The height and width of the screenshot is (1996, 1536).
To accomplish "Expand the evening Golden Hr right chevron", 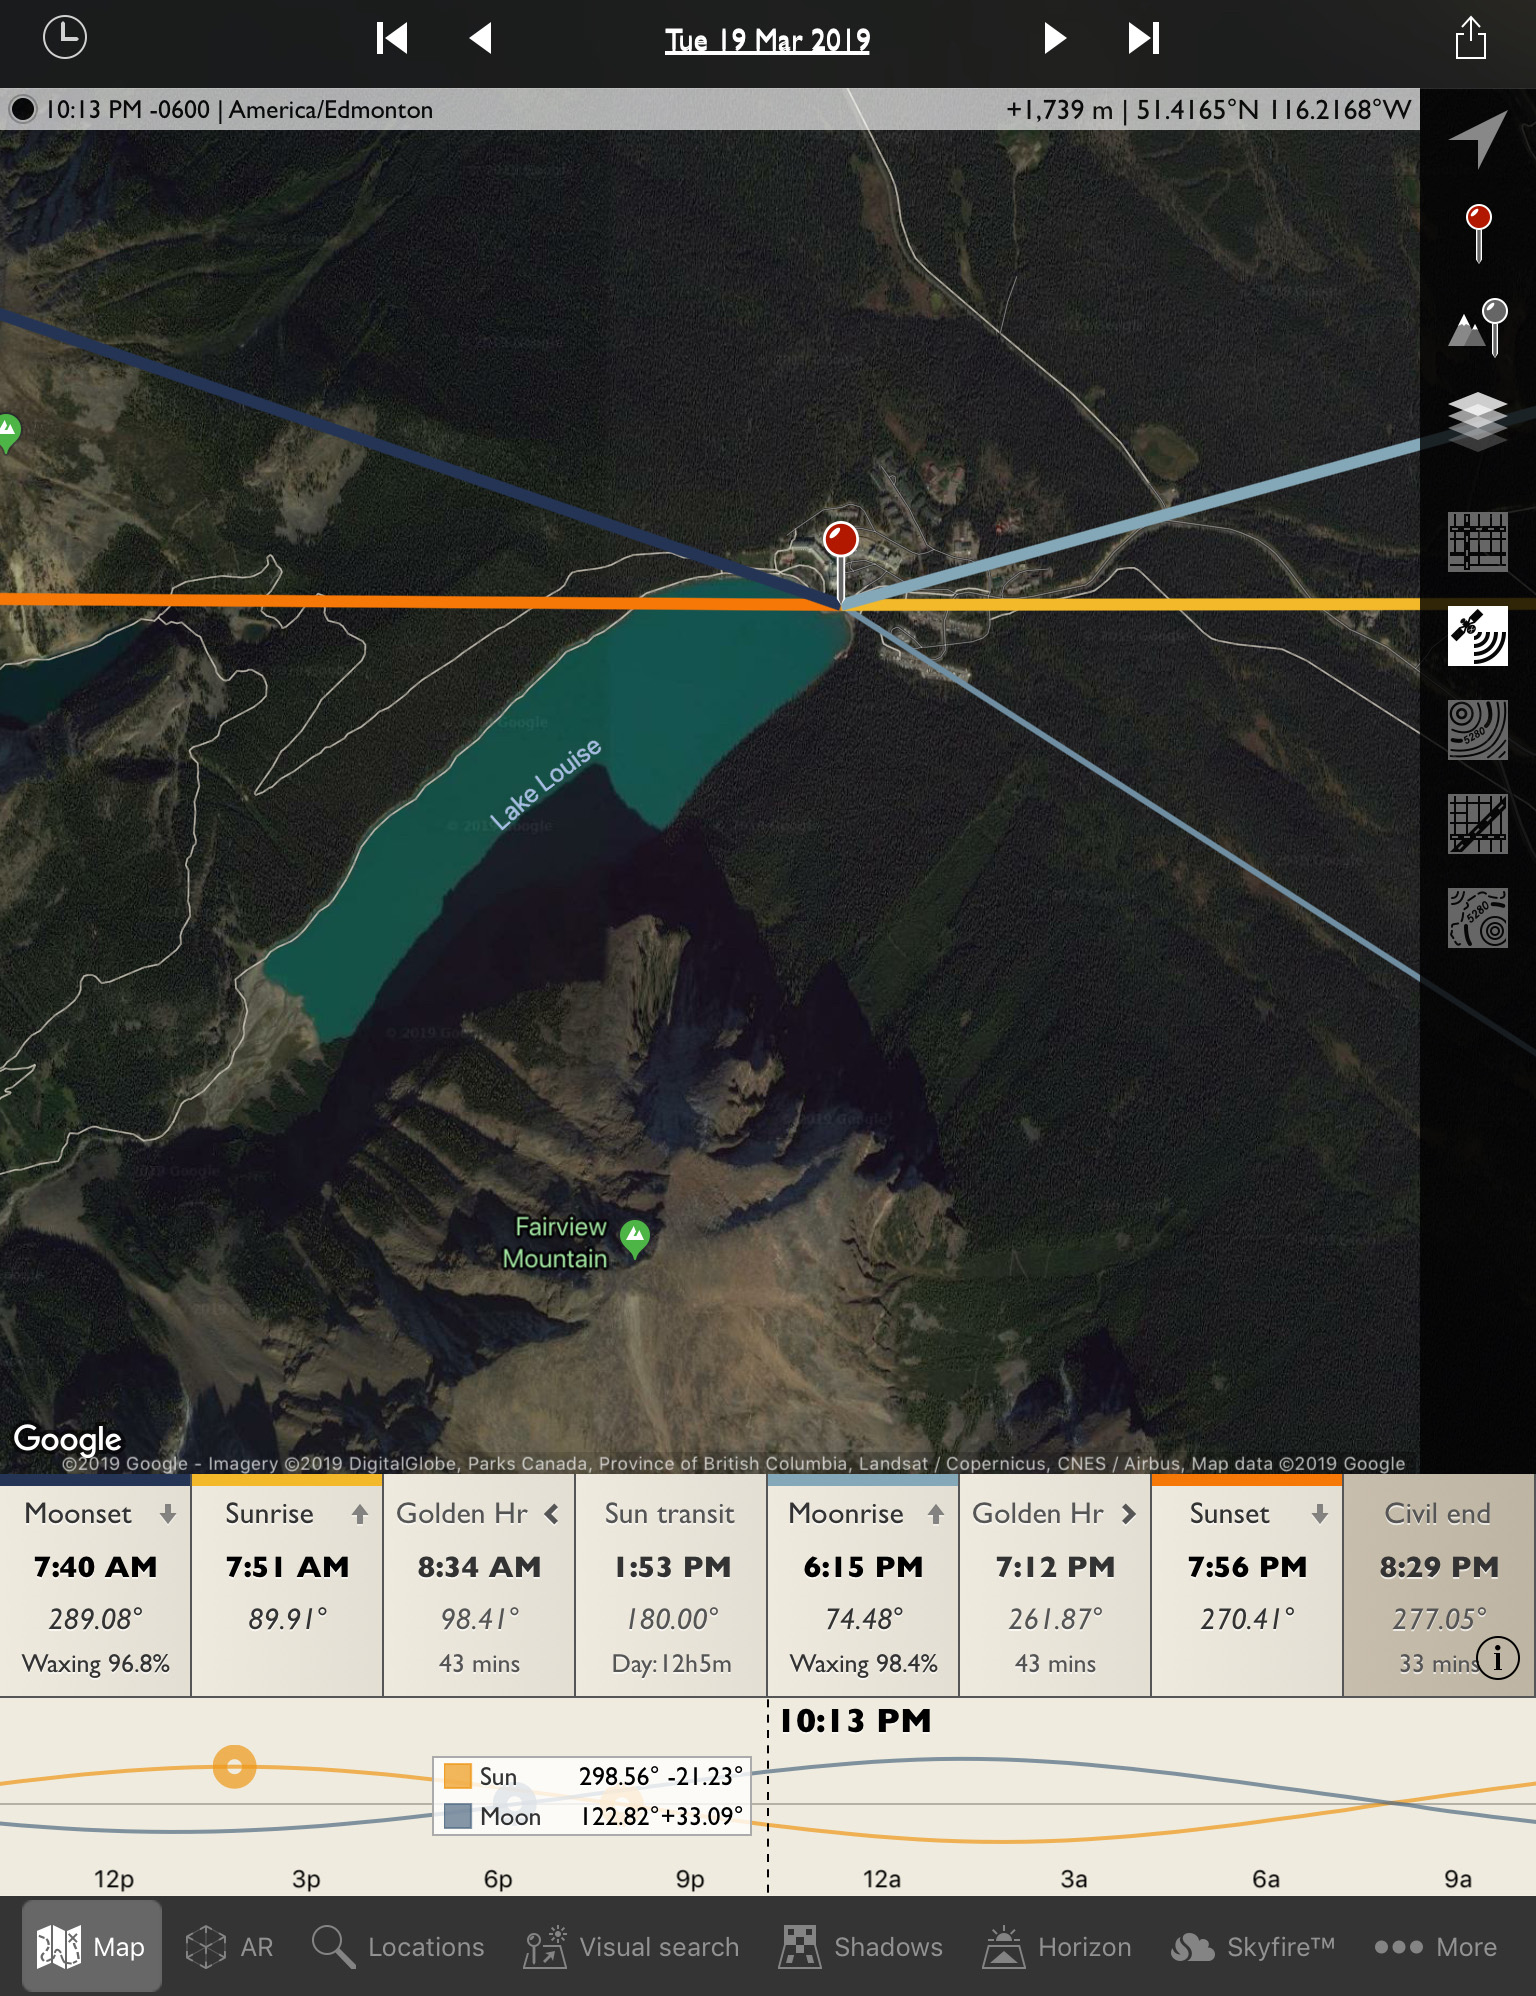I will point(1129,1514).
